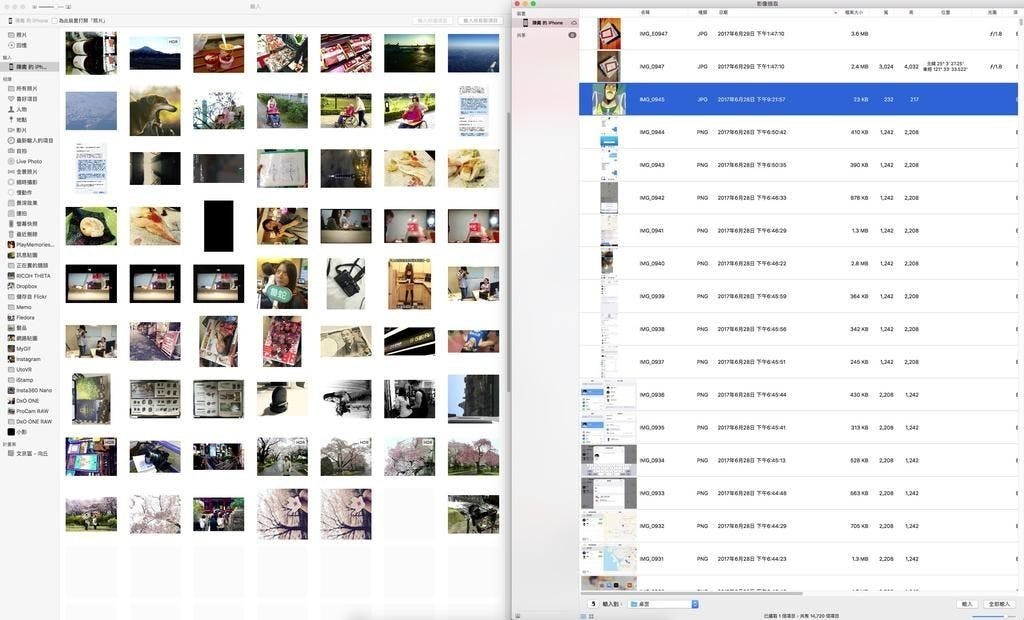Select the 螢幕快照 screenshots album icon
The image size is (1024, 620).
click(x=11, y=223)
